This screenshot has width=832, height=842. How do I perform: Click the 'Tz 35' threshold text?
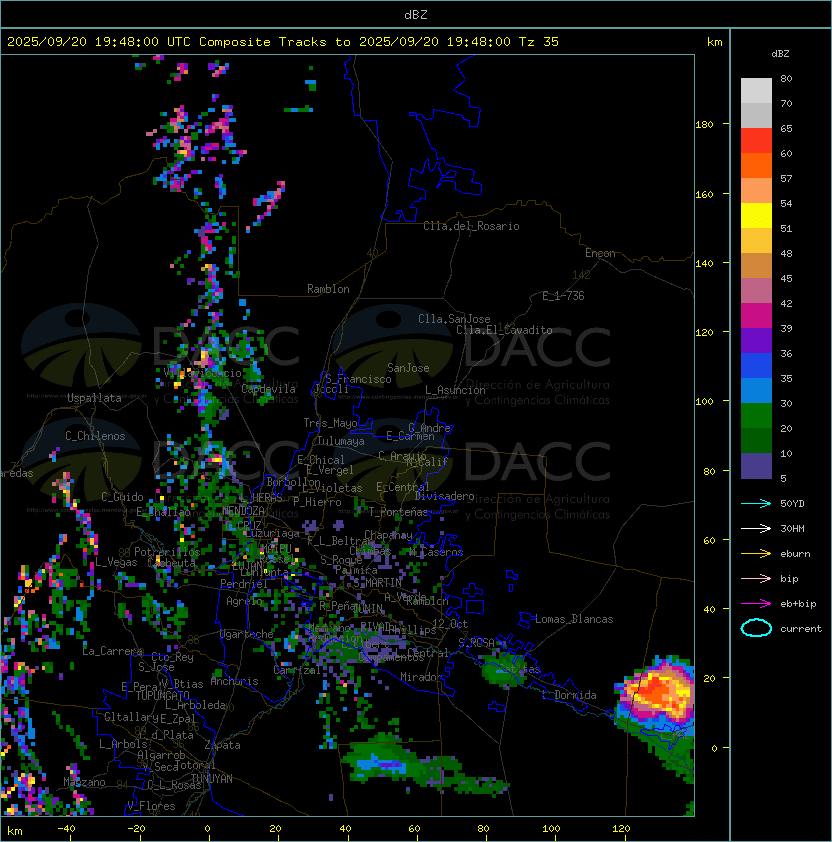coord(539,42)
